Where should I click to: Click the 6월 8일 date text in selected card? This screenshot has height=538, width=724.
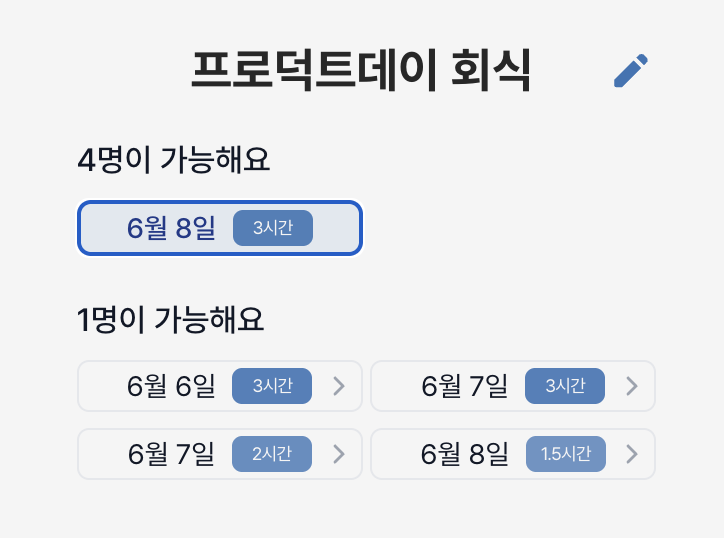[171, 228]
